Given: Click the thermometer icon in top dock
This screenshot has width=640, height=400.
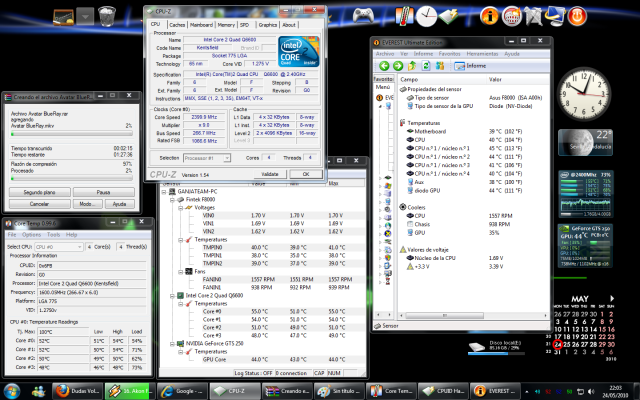Looking at the screenshot, I should tap(404, 16).
